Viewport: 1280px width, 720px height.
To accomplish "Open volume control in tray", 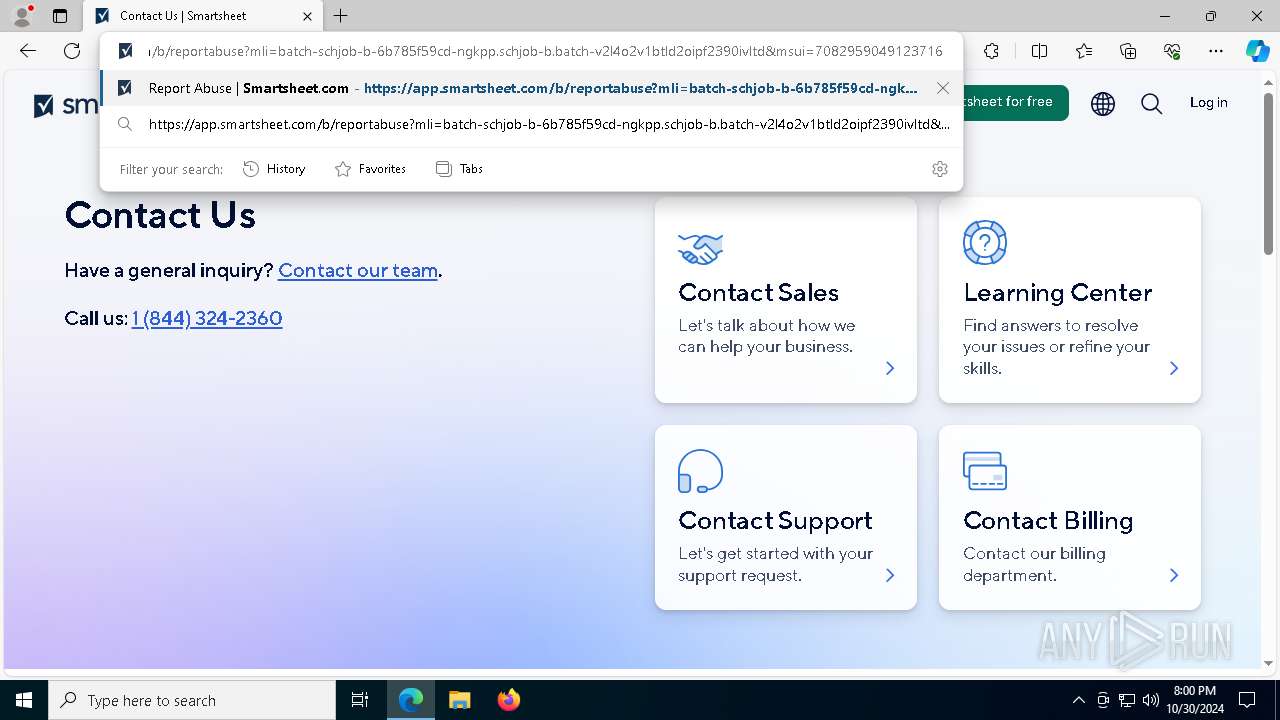I will (1151, 700).
